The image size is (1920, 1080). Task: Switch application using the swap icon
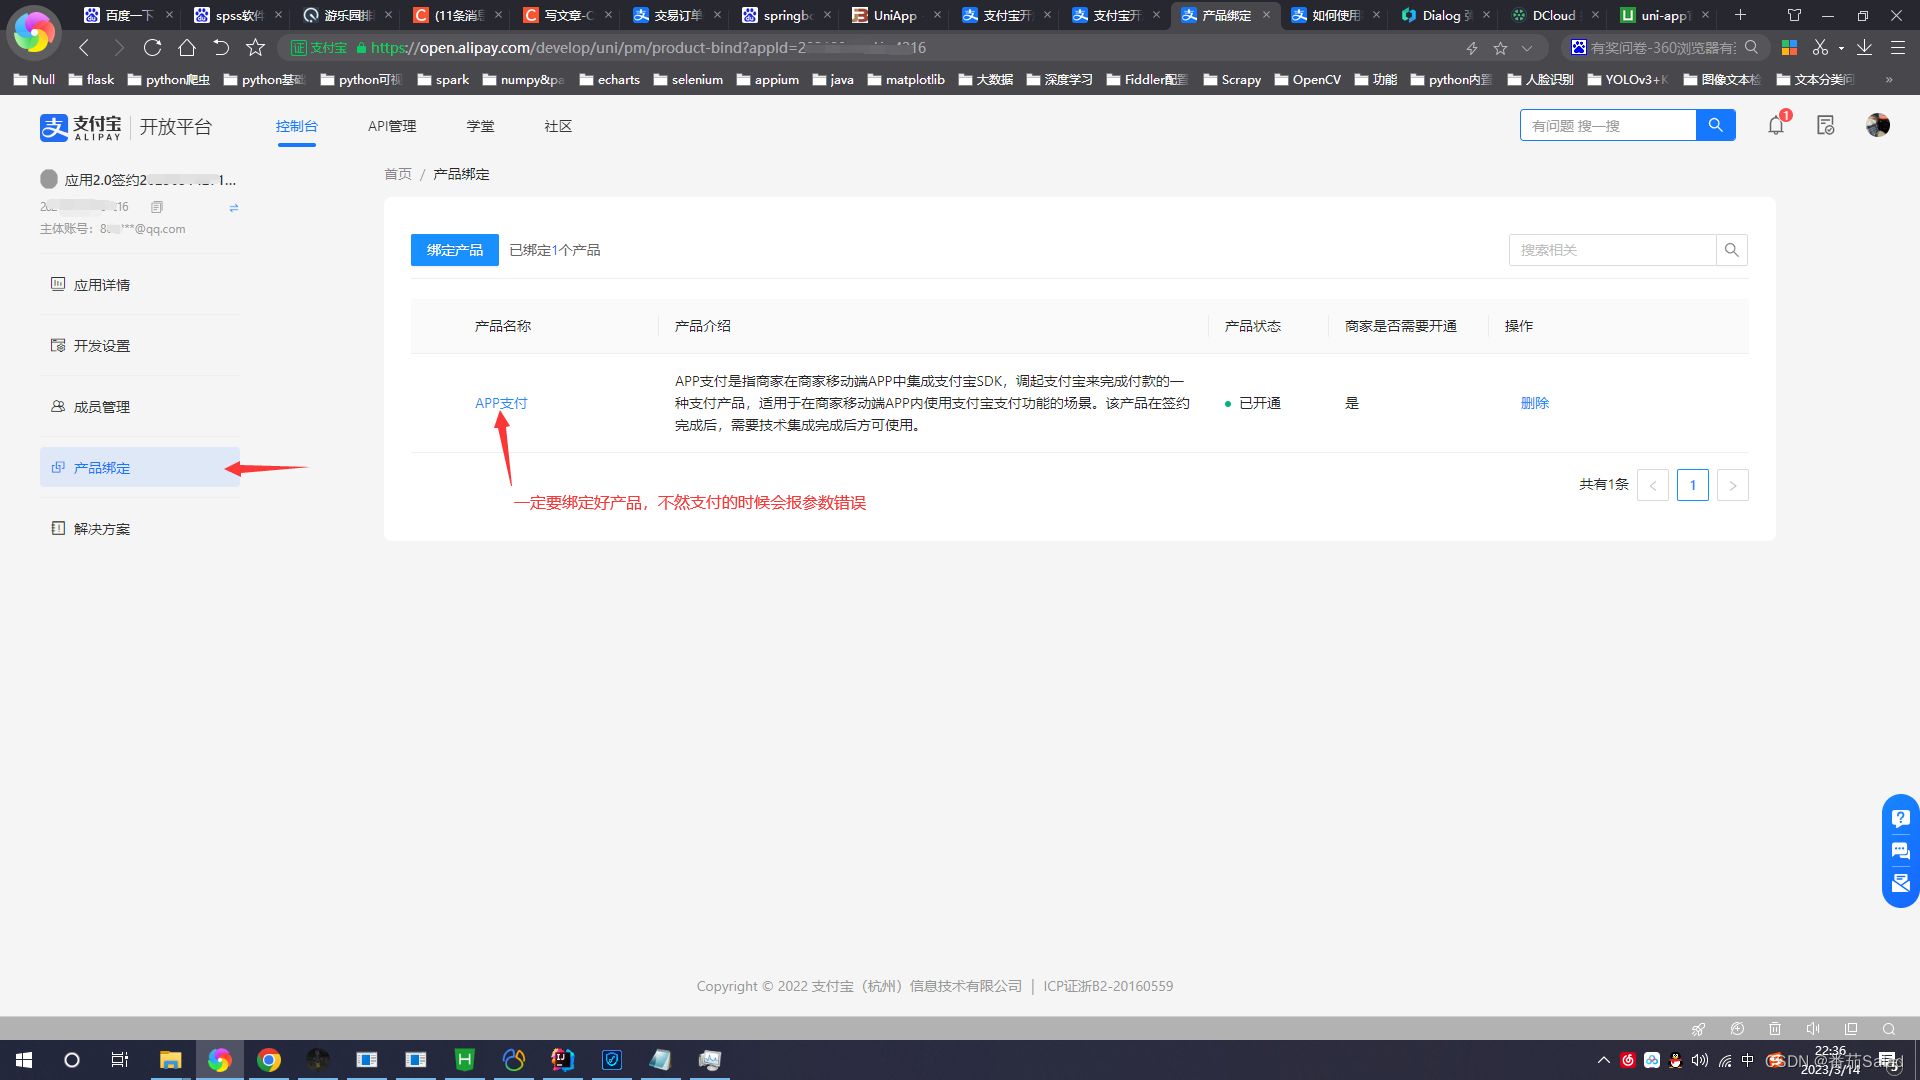coord(234,208)
